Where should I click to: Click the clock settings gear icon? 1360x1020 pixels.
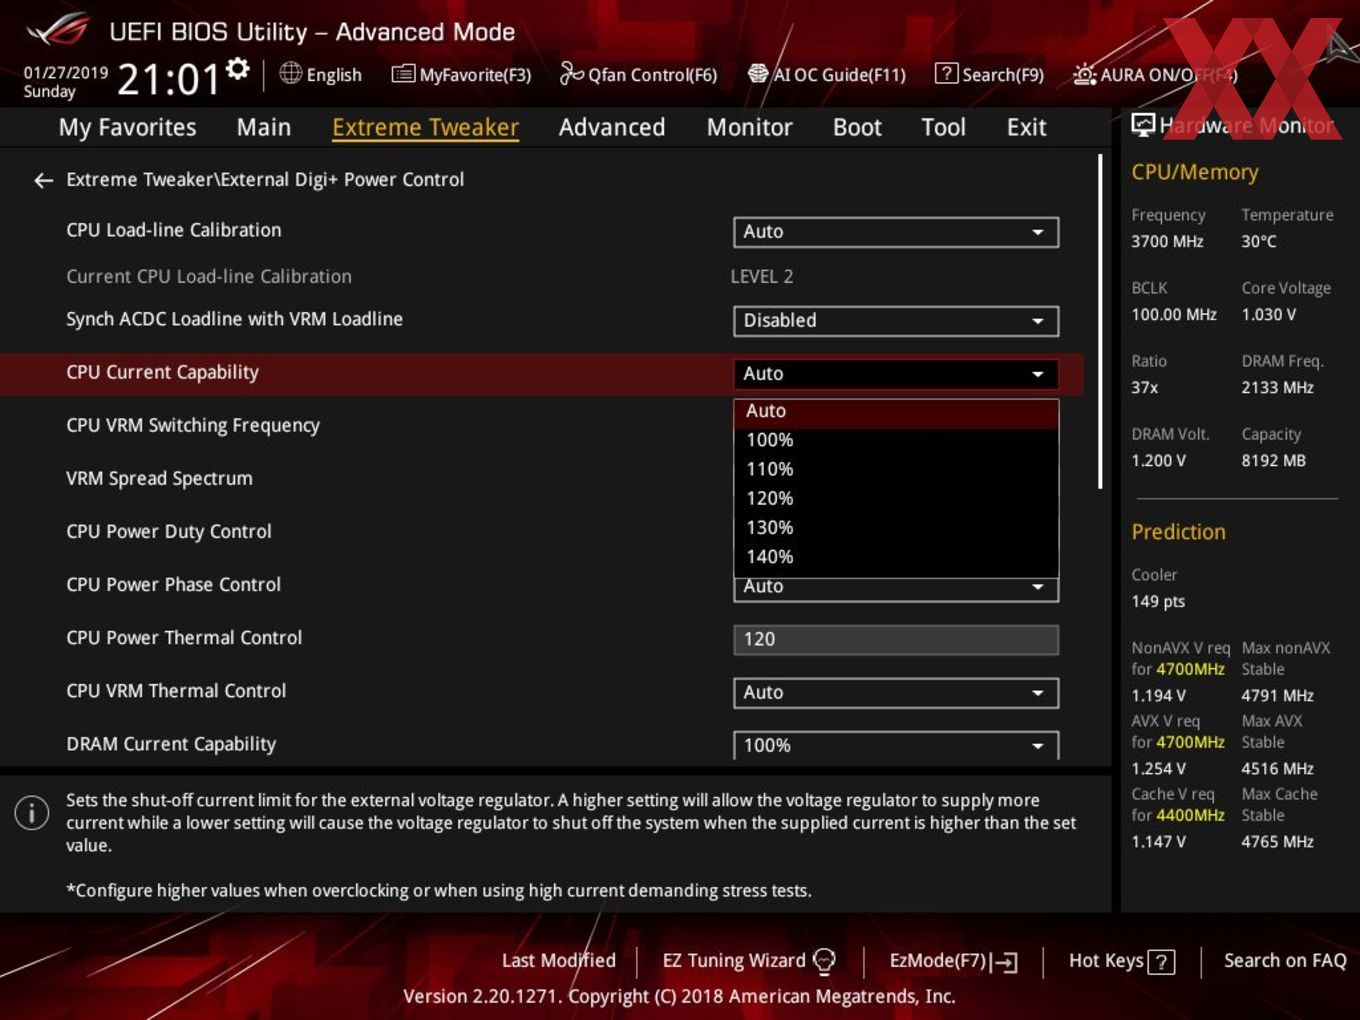tap(237, 69)
